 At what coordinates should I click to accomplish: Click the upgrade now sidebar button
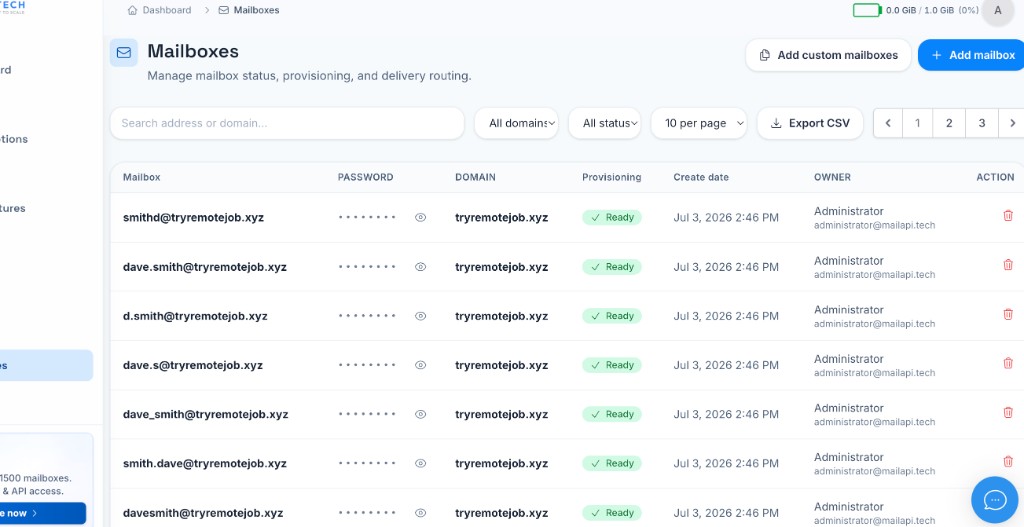click(x=42, y=513)
